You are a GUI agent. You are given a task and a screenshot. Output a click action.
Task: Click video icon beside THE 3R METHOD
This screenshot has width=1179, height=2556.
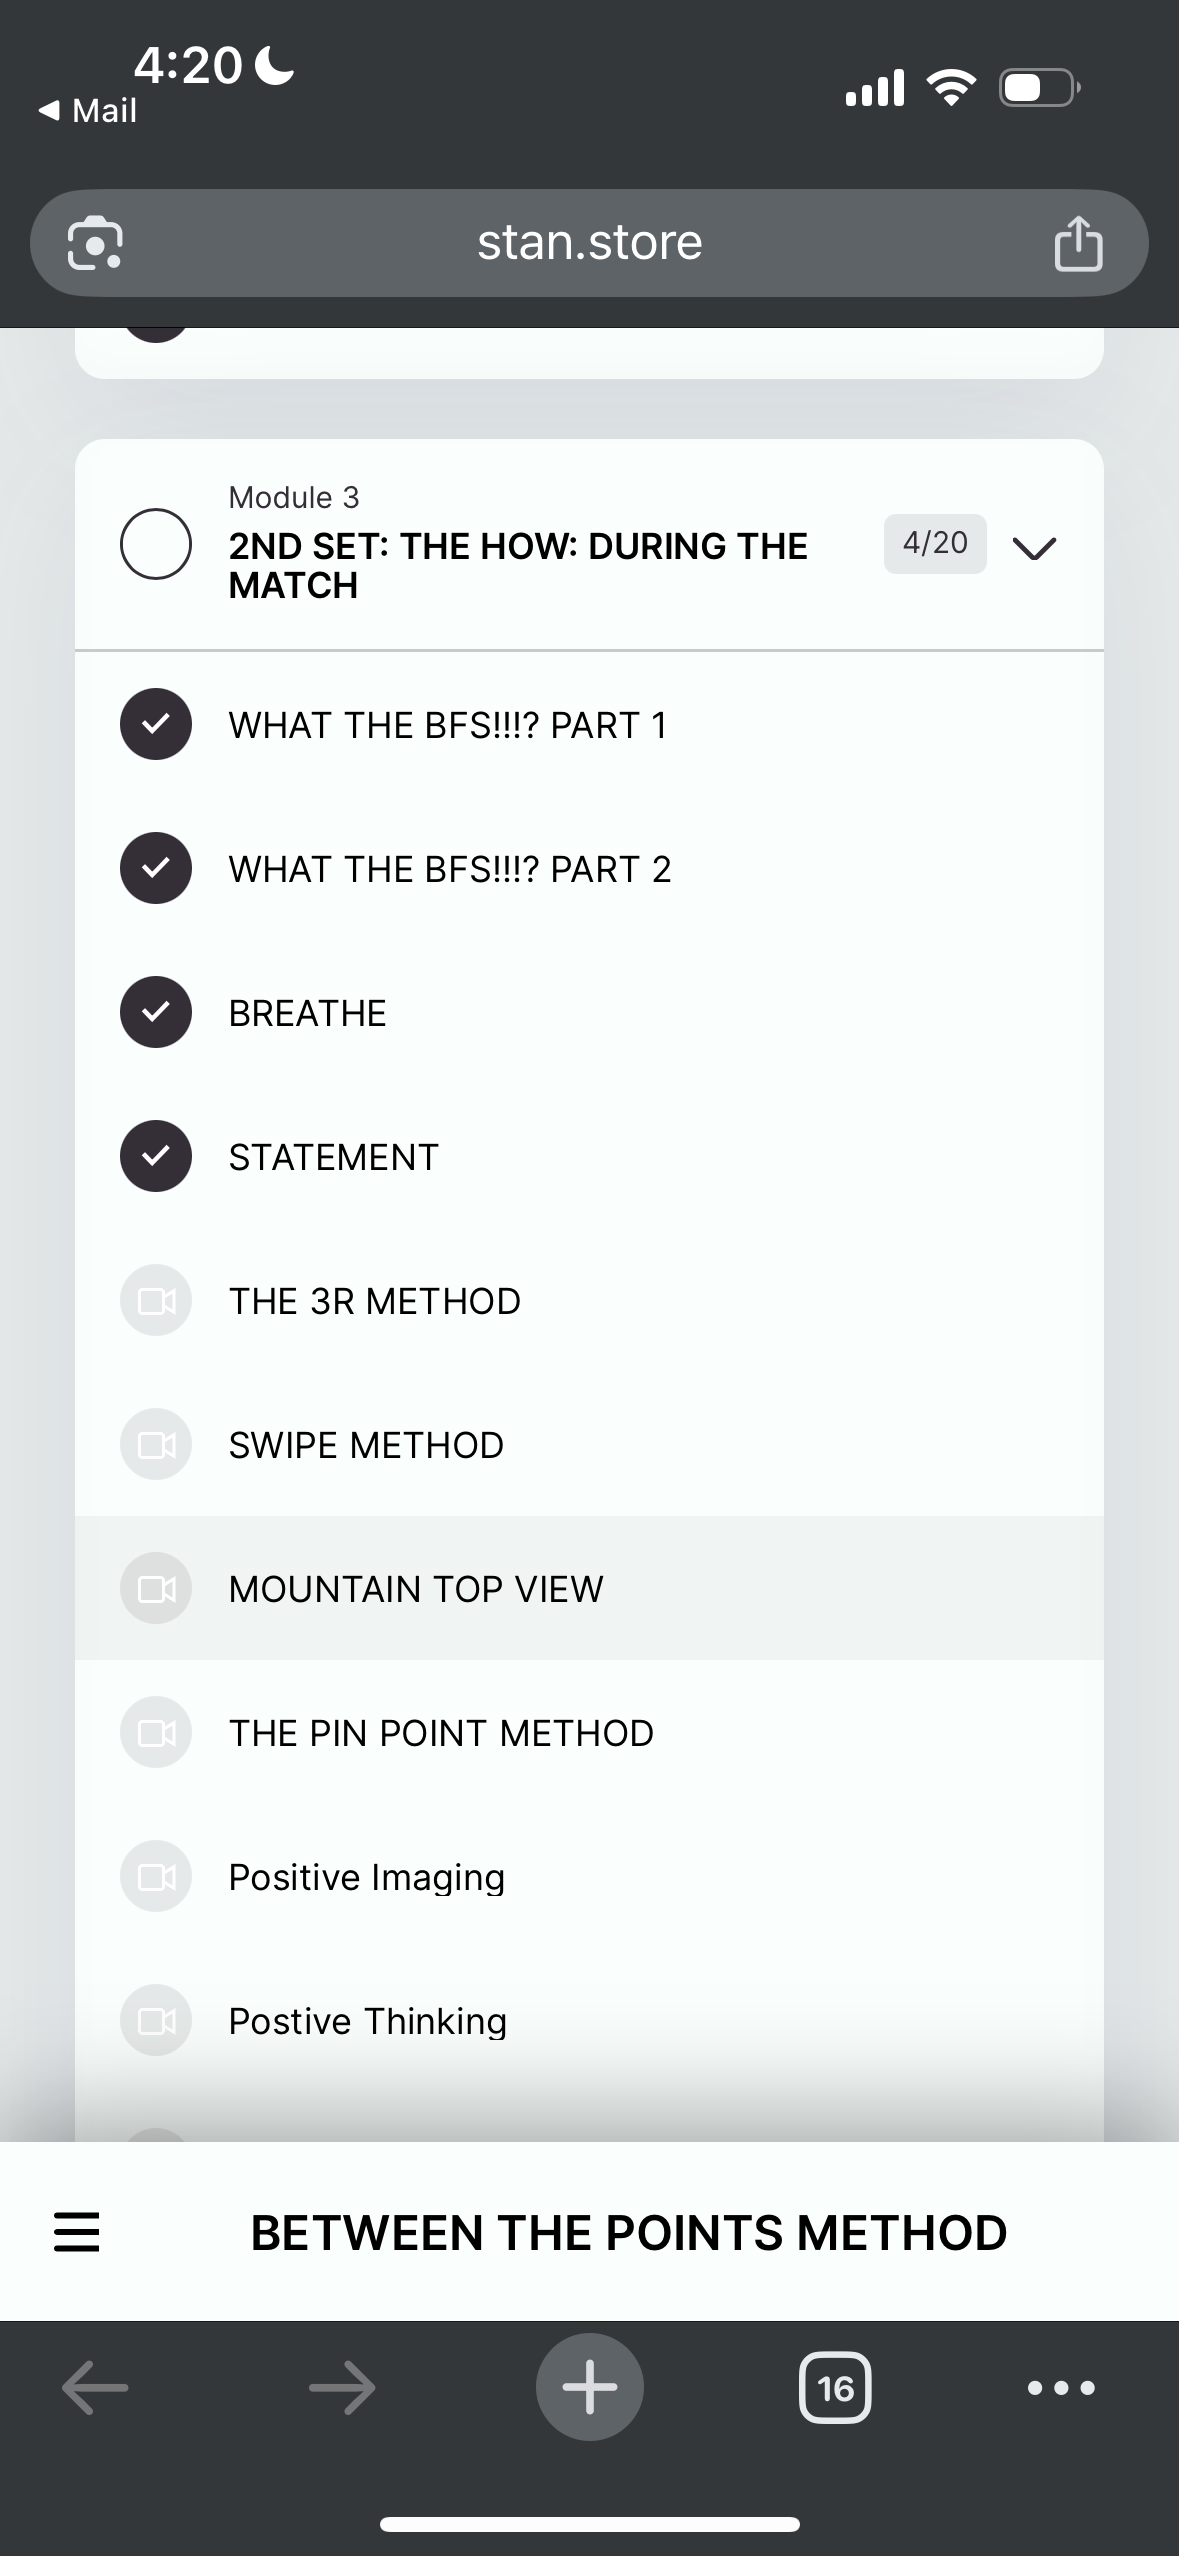pos(156,1301)
